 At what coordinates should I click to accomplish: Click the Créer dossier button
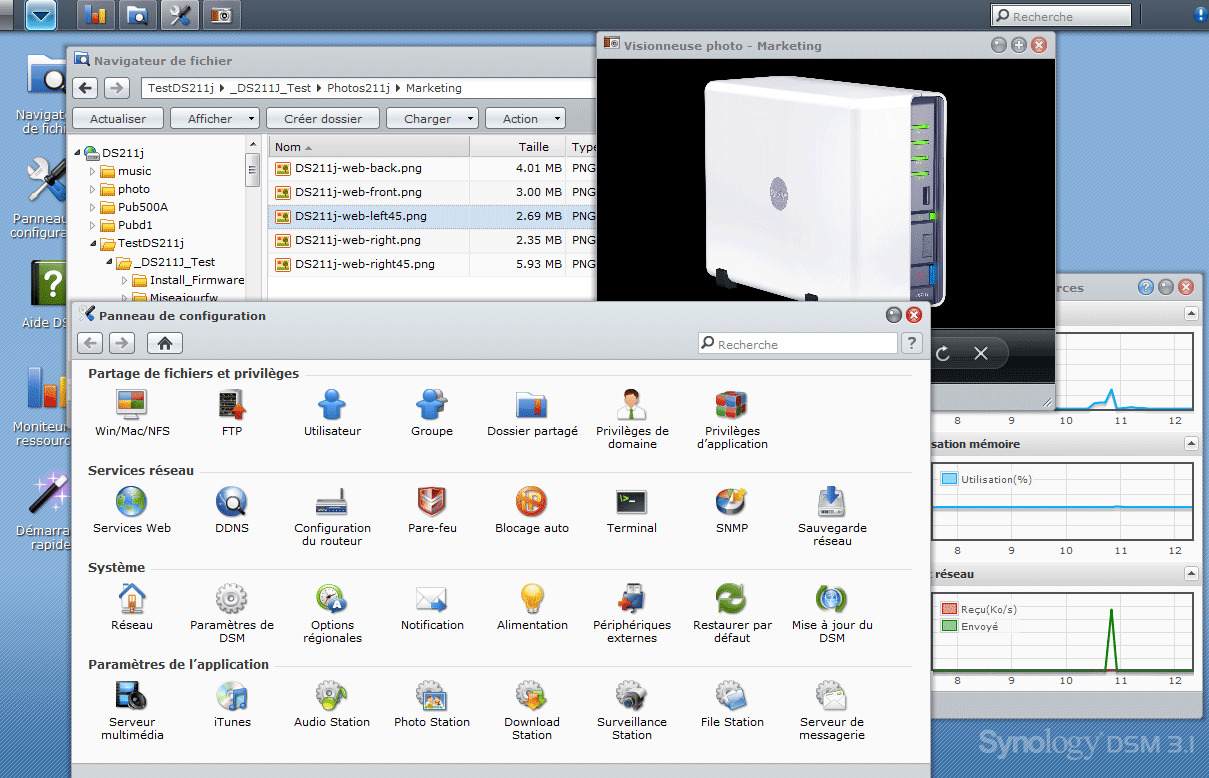point(323,118)
